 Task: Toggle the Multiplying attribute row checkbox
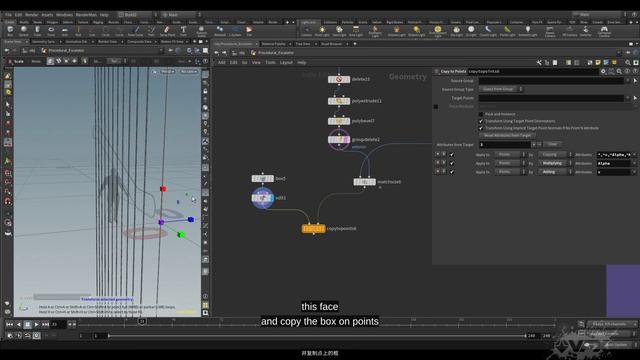(x=452, y=163)
